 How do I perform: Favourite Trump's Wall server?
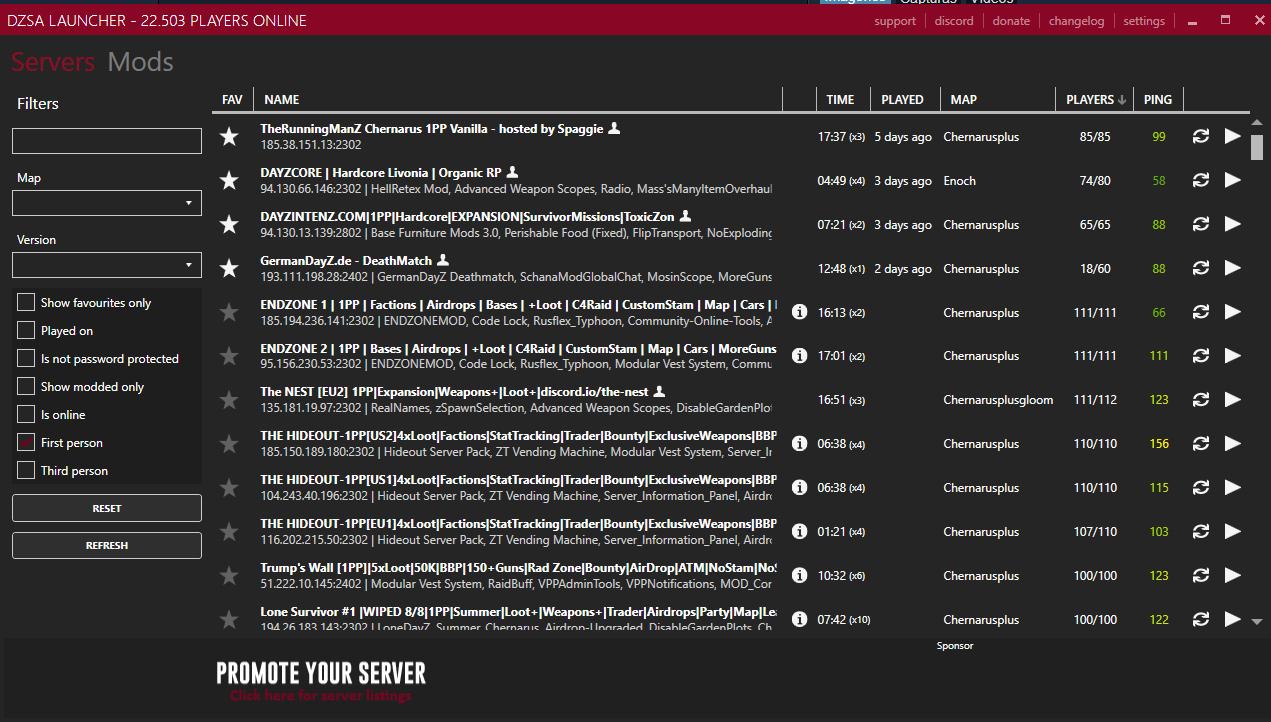coord(229,576)
